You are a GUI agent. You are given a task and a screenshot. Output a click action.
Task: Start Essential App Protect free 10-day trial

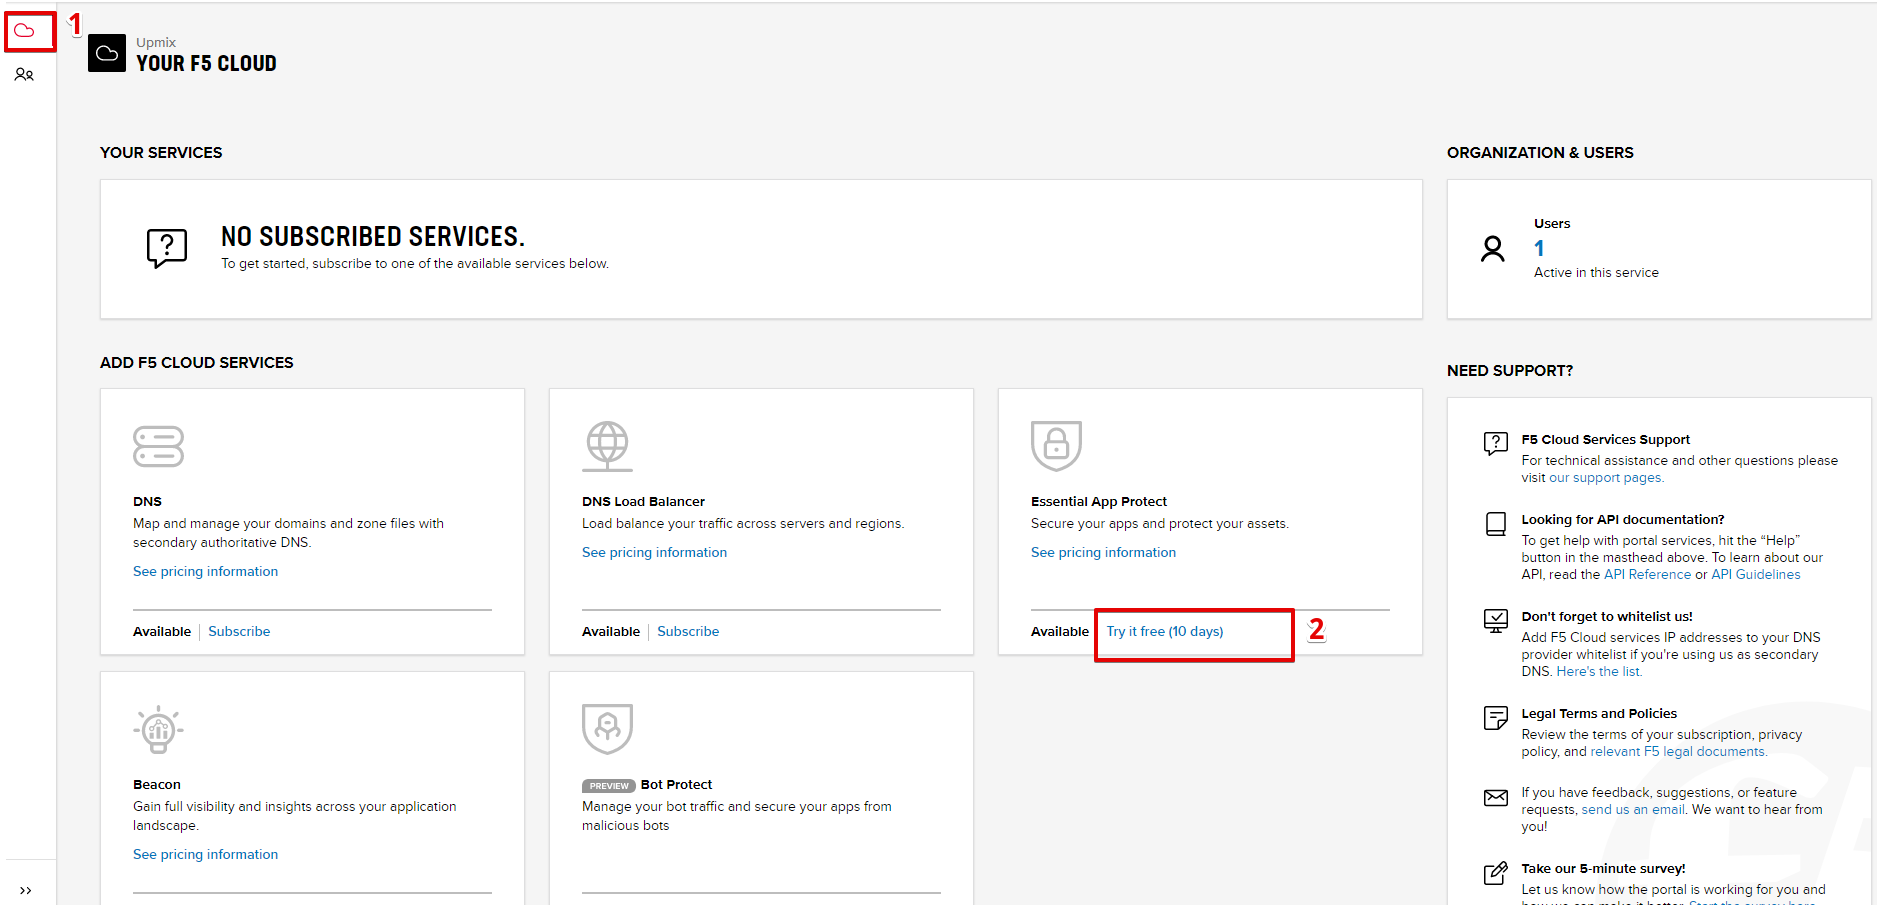[x=1165, y=631]
